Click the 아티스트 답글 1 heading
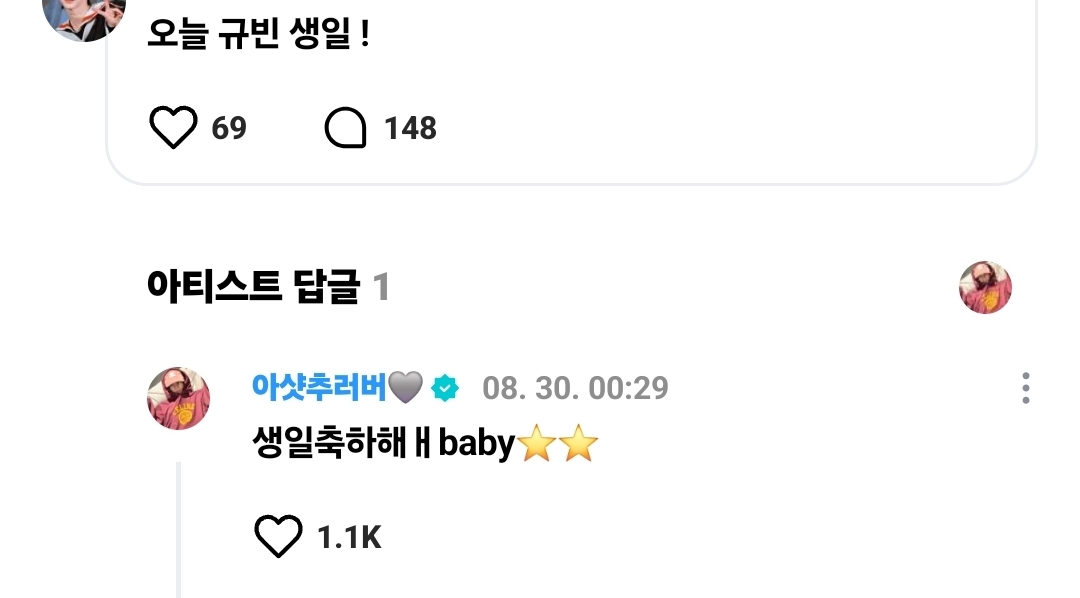The image size is (1080, 598). pos(269,287)
